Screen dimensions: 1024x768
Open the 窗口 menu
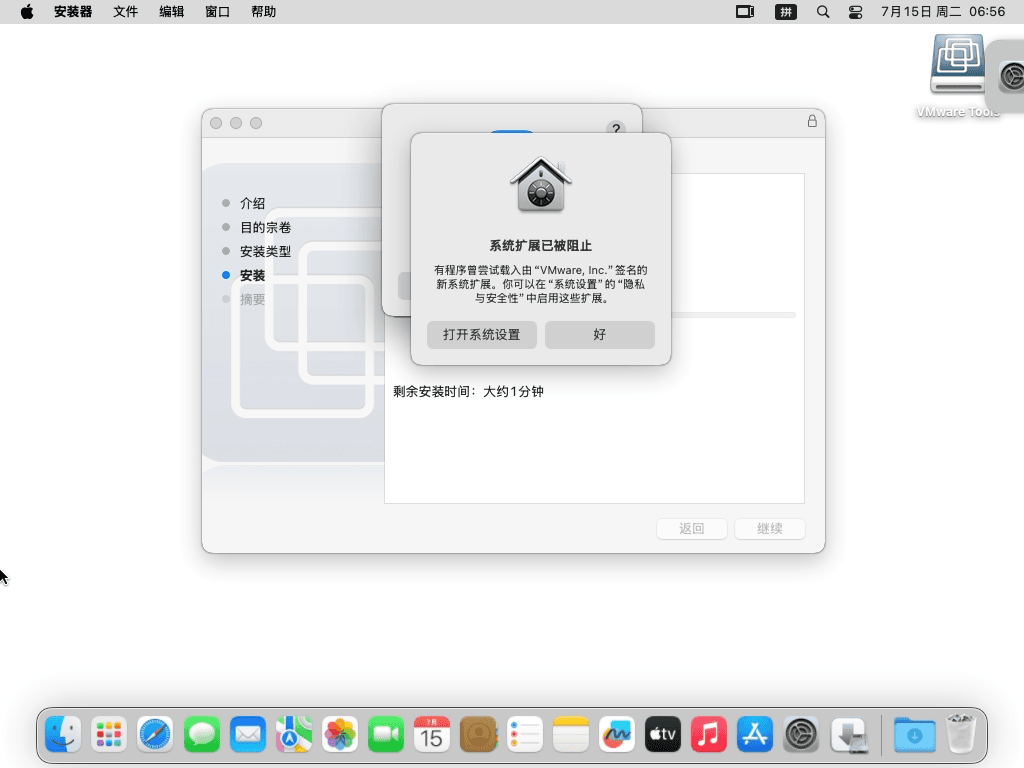click(217, 12)
